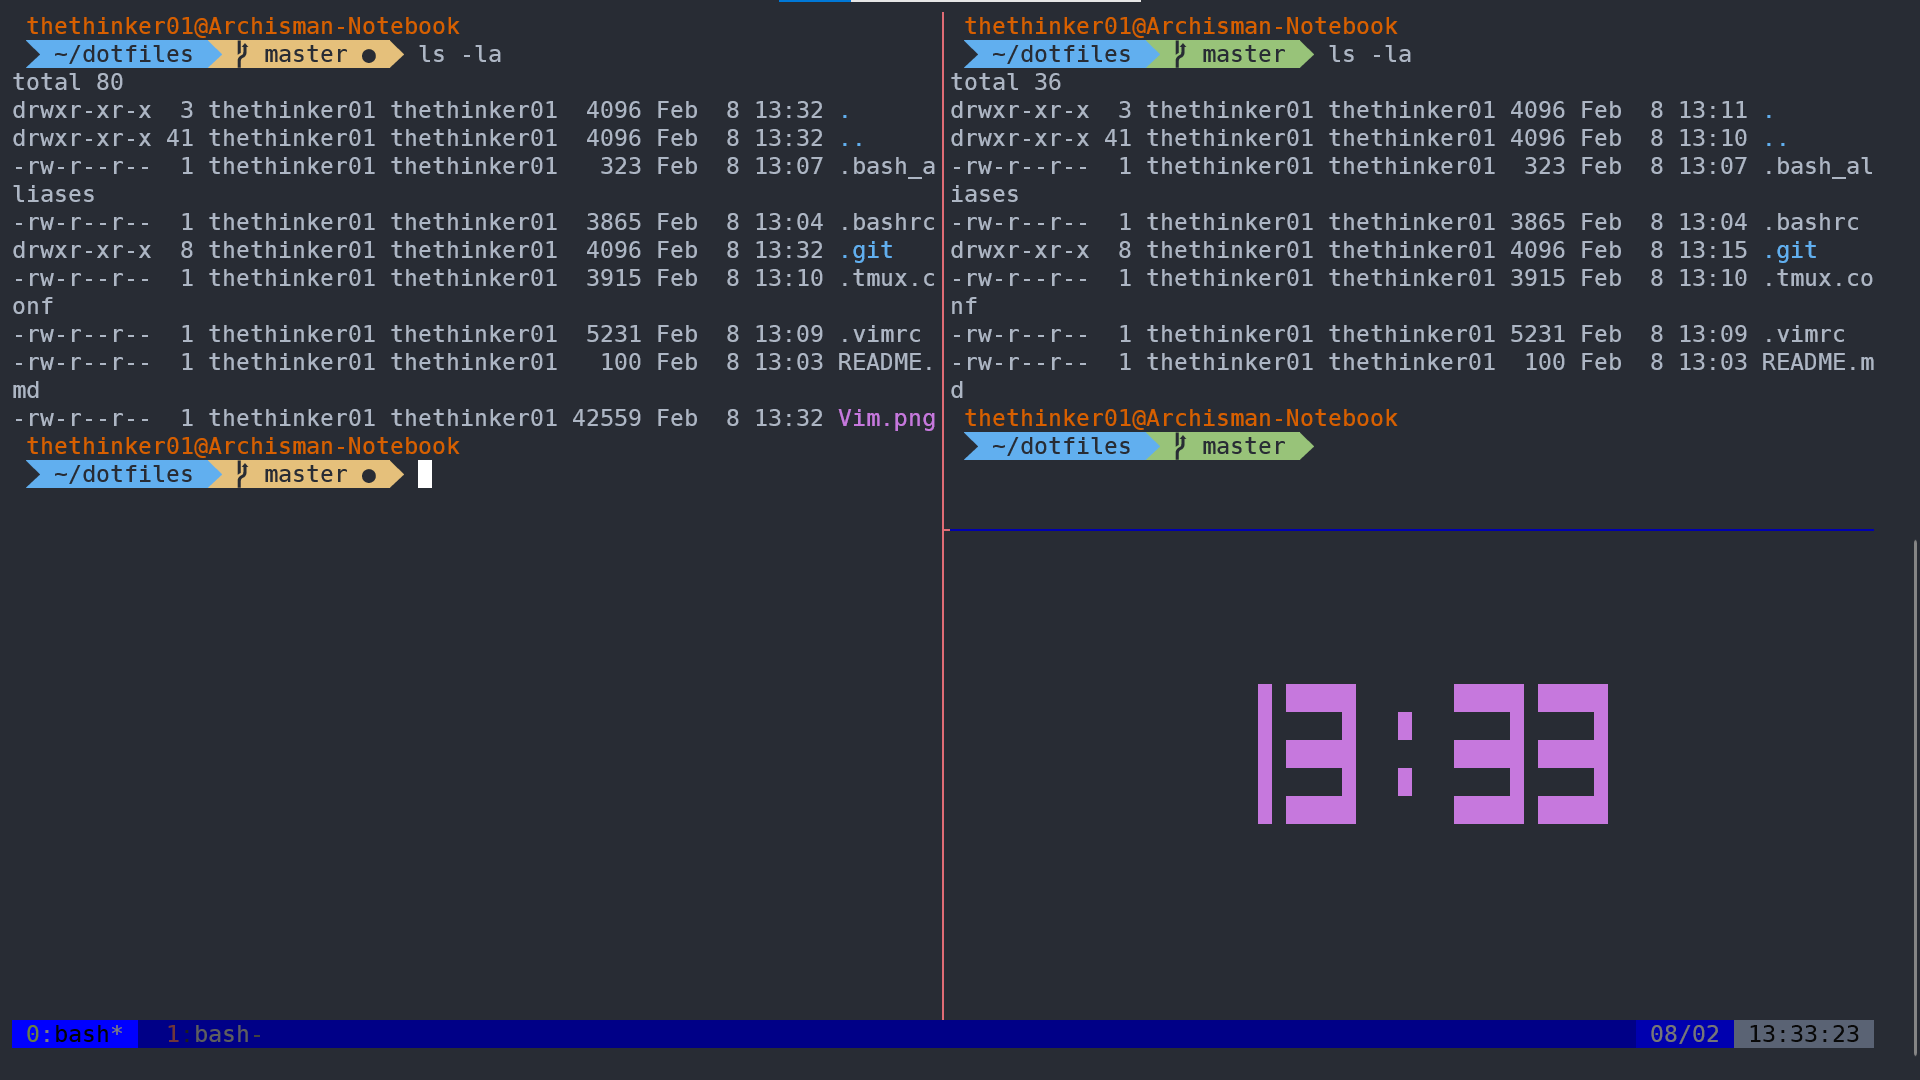Switch to tmux window 1:bash
Screen dimensions: 1920x1080
point(214,1034)
